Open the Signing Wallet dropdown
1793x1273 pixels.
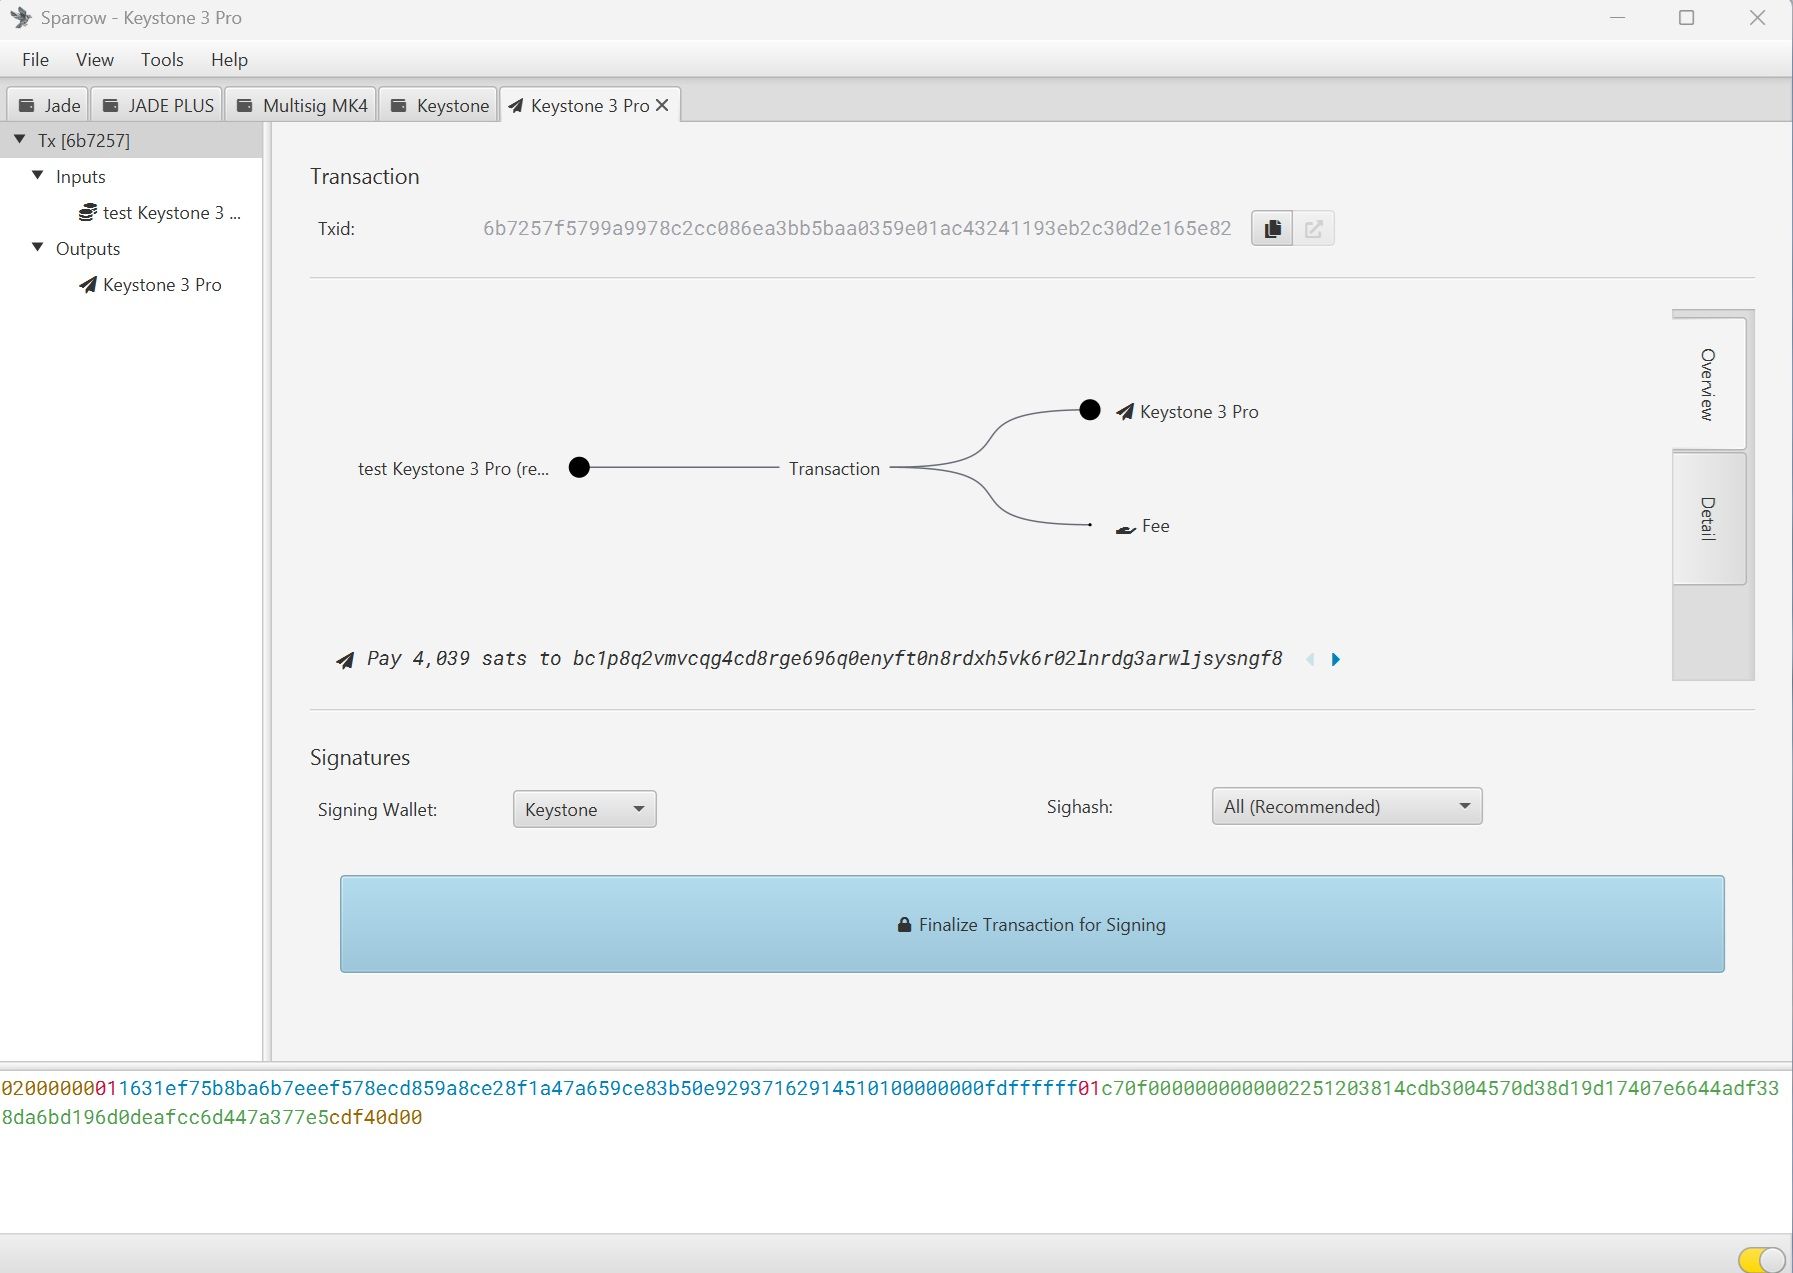(584, 809)
